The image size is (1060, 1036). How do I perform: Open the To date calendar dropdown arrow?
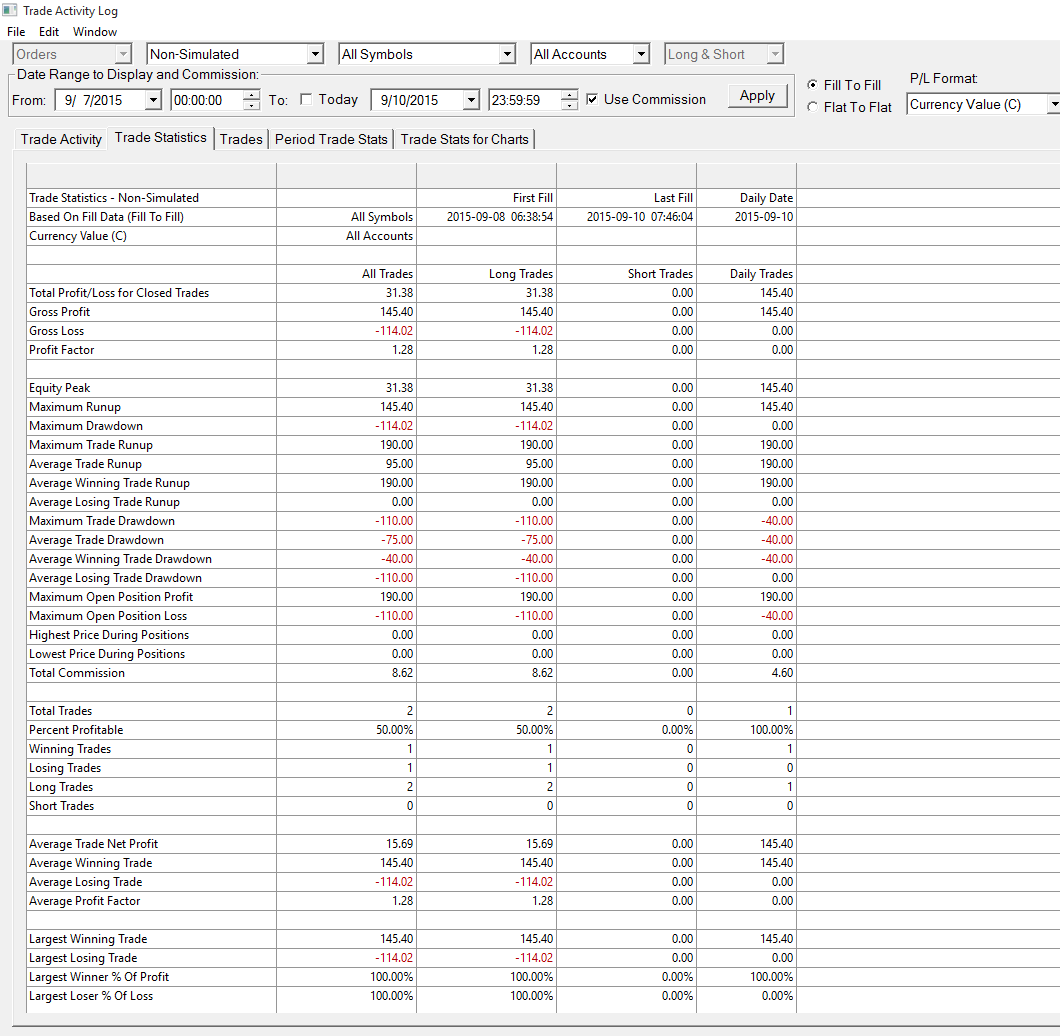pos(471,100)
